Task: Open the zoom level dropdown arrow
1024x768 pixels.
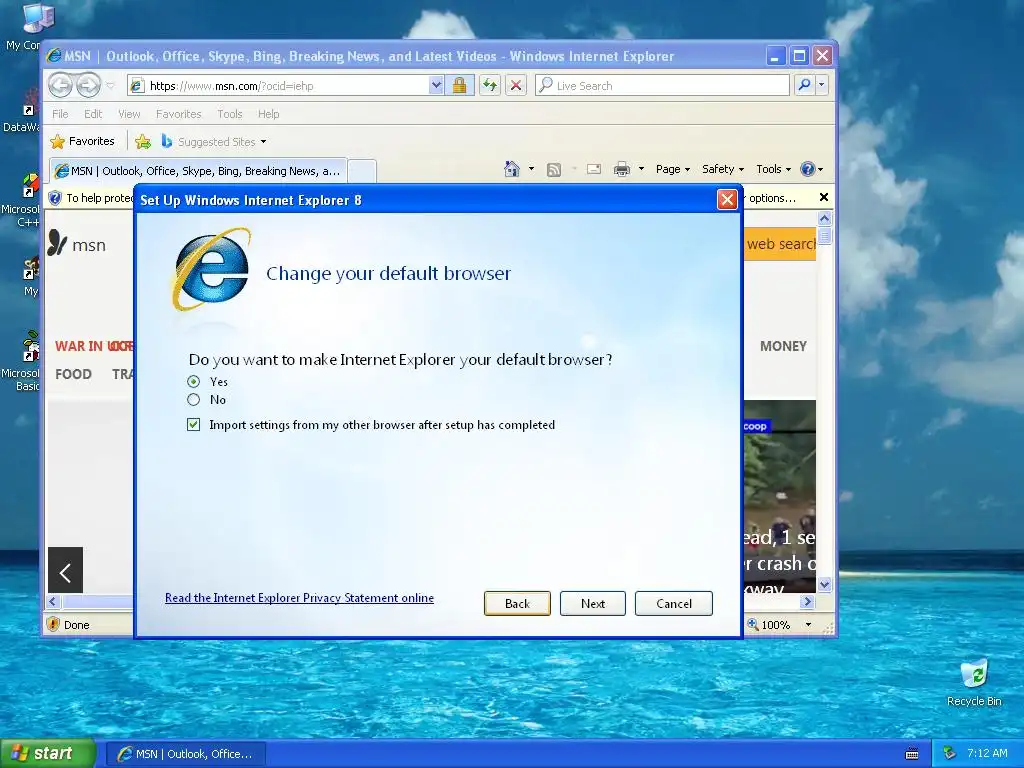Action: (x=808, y=625)
